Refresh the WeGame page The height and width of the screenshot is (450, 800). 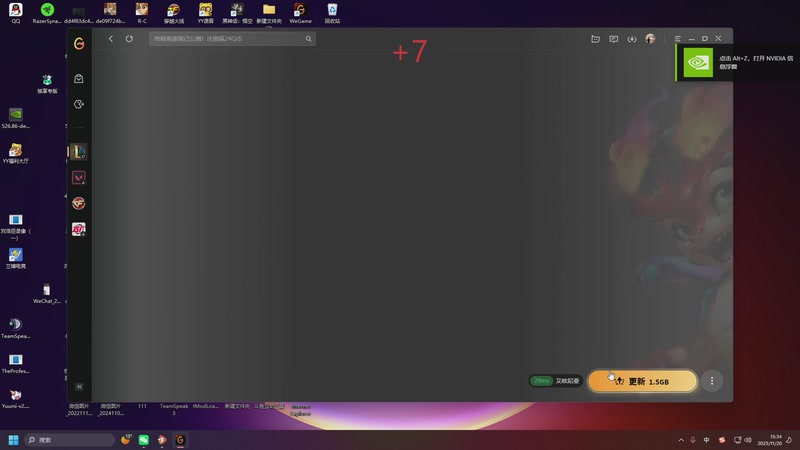pyautogui.click(x=129, y=39)
